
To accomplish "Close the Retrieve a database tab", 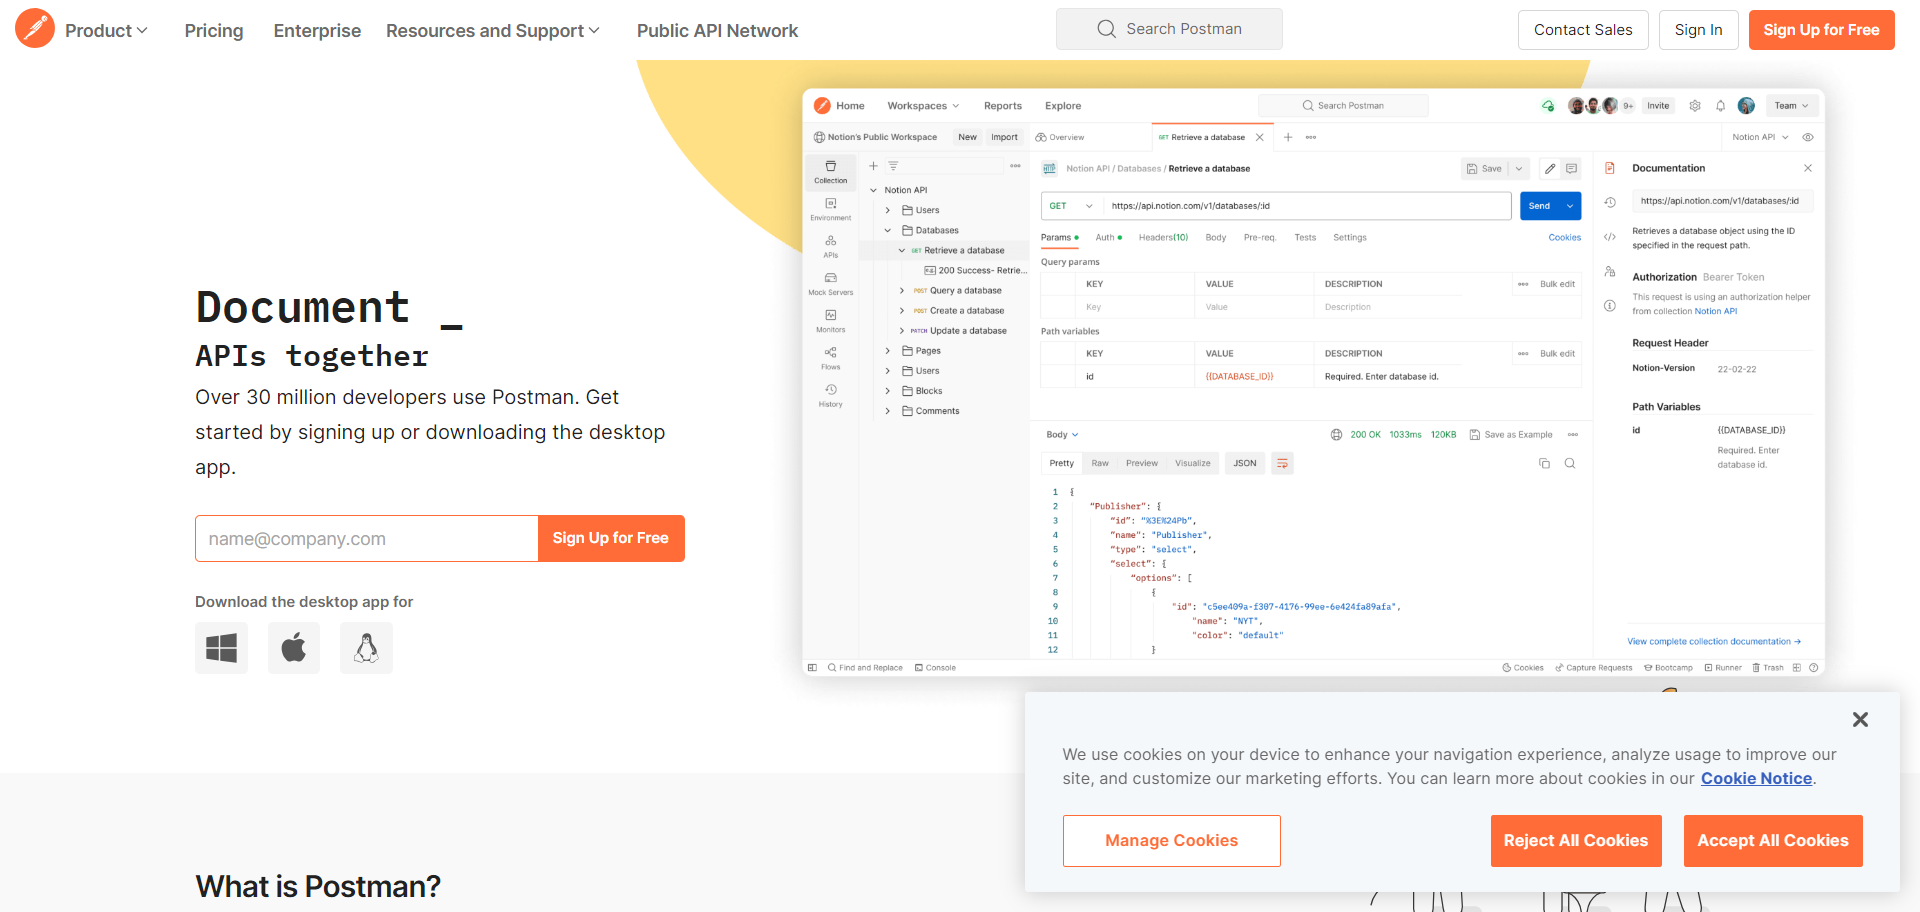I will tap(1259, 137).
